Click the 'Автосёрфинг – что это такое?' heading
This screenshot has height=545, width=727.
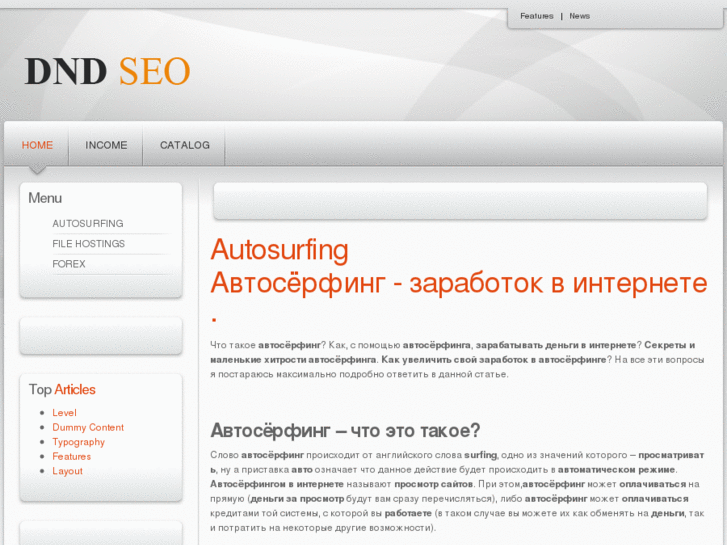[x=345, y=430]
